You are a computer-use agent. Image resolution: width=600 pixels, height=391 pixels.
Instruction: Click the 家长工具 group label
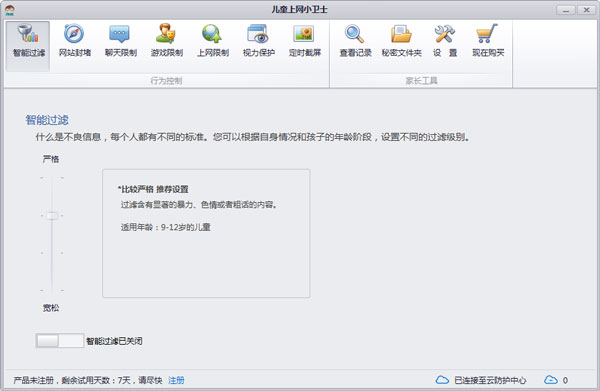[x=421, y=81]
